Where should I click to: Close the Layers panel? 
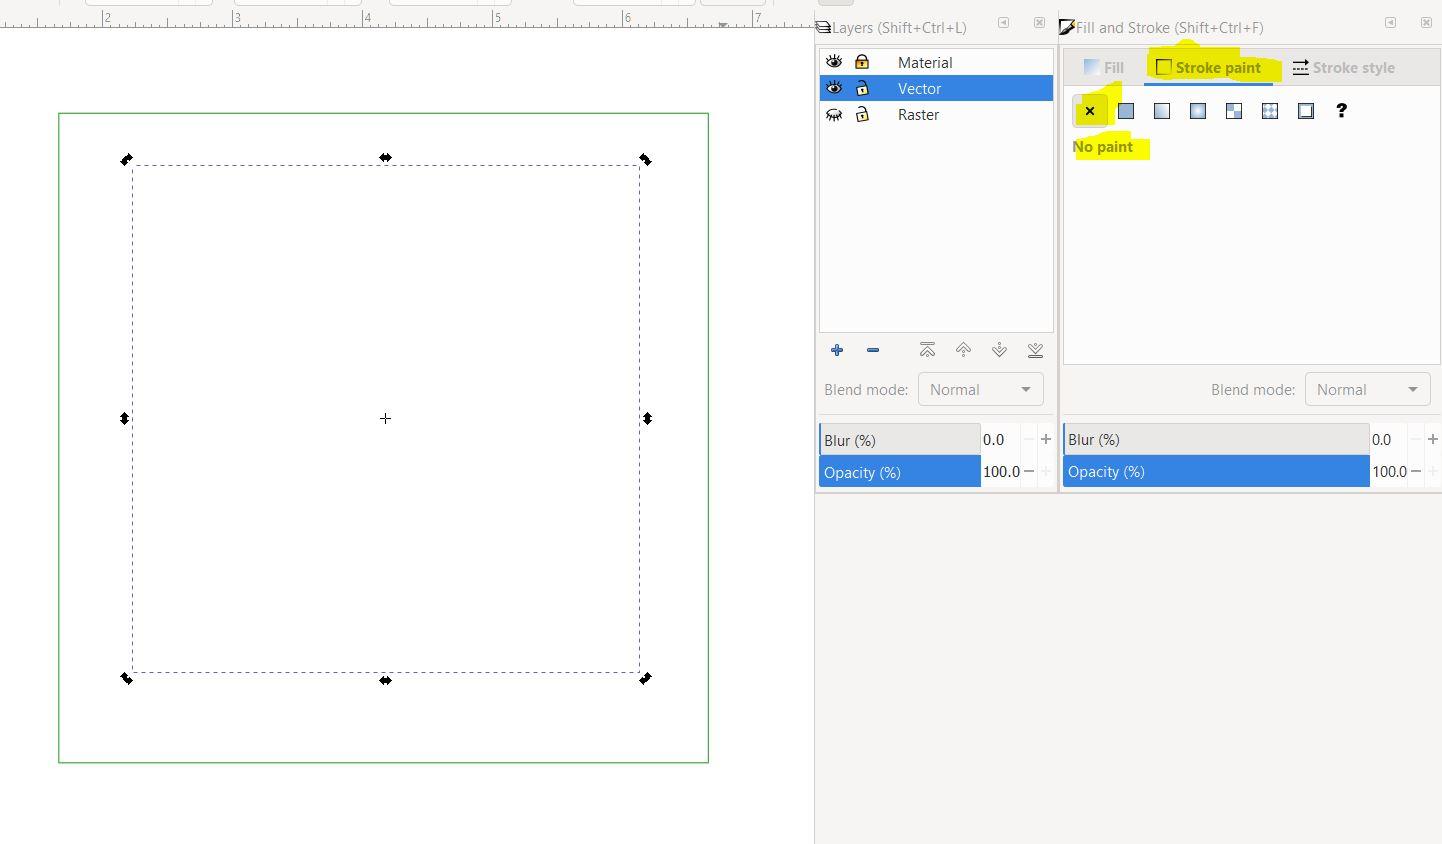1039,23
